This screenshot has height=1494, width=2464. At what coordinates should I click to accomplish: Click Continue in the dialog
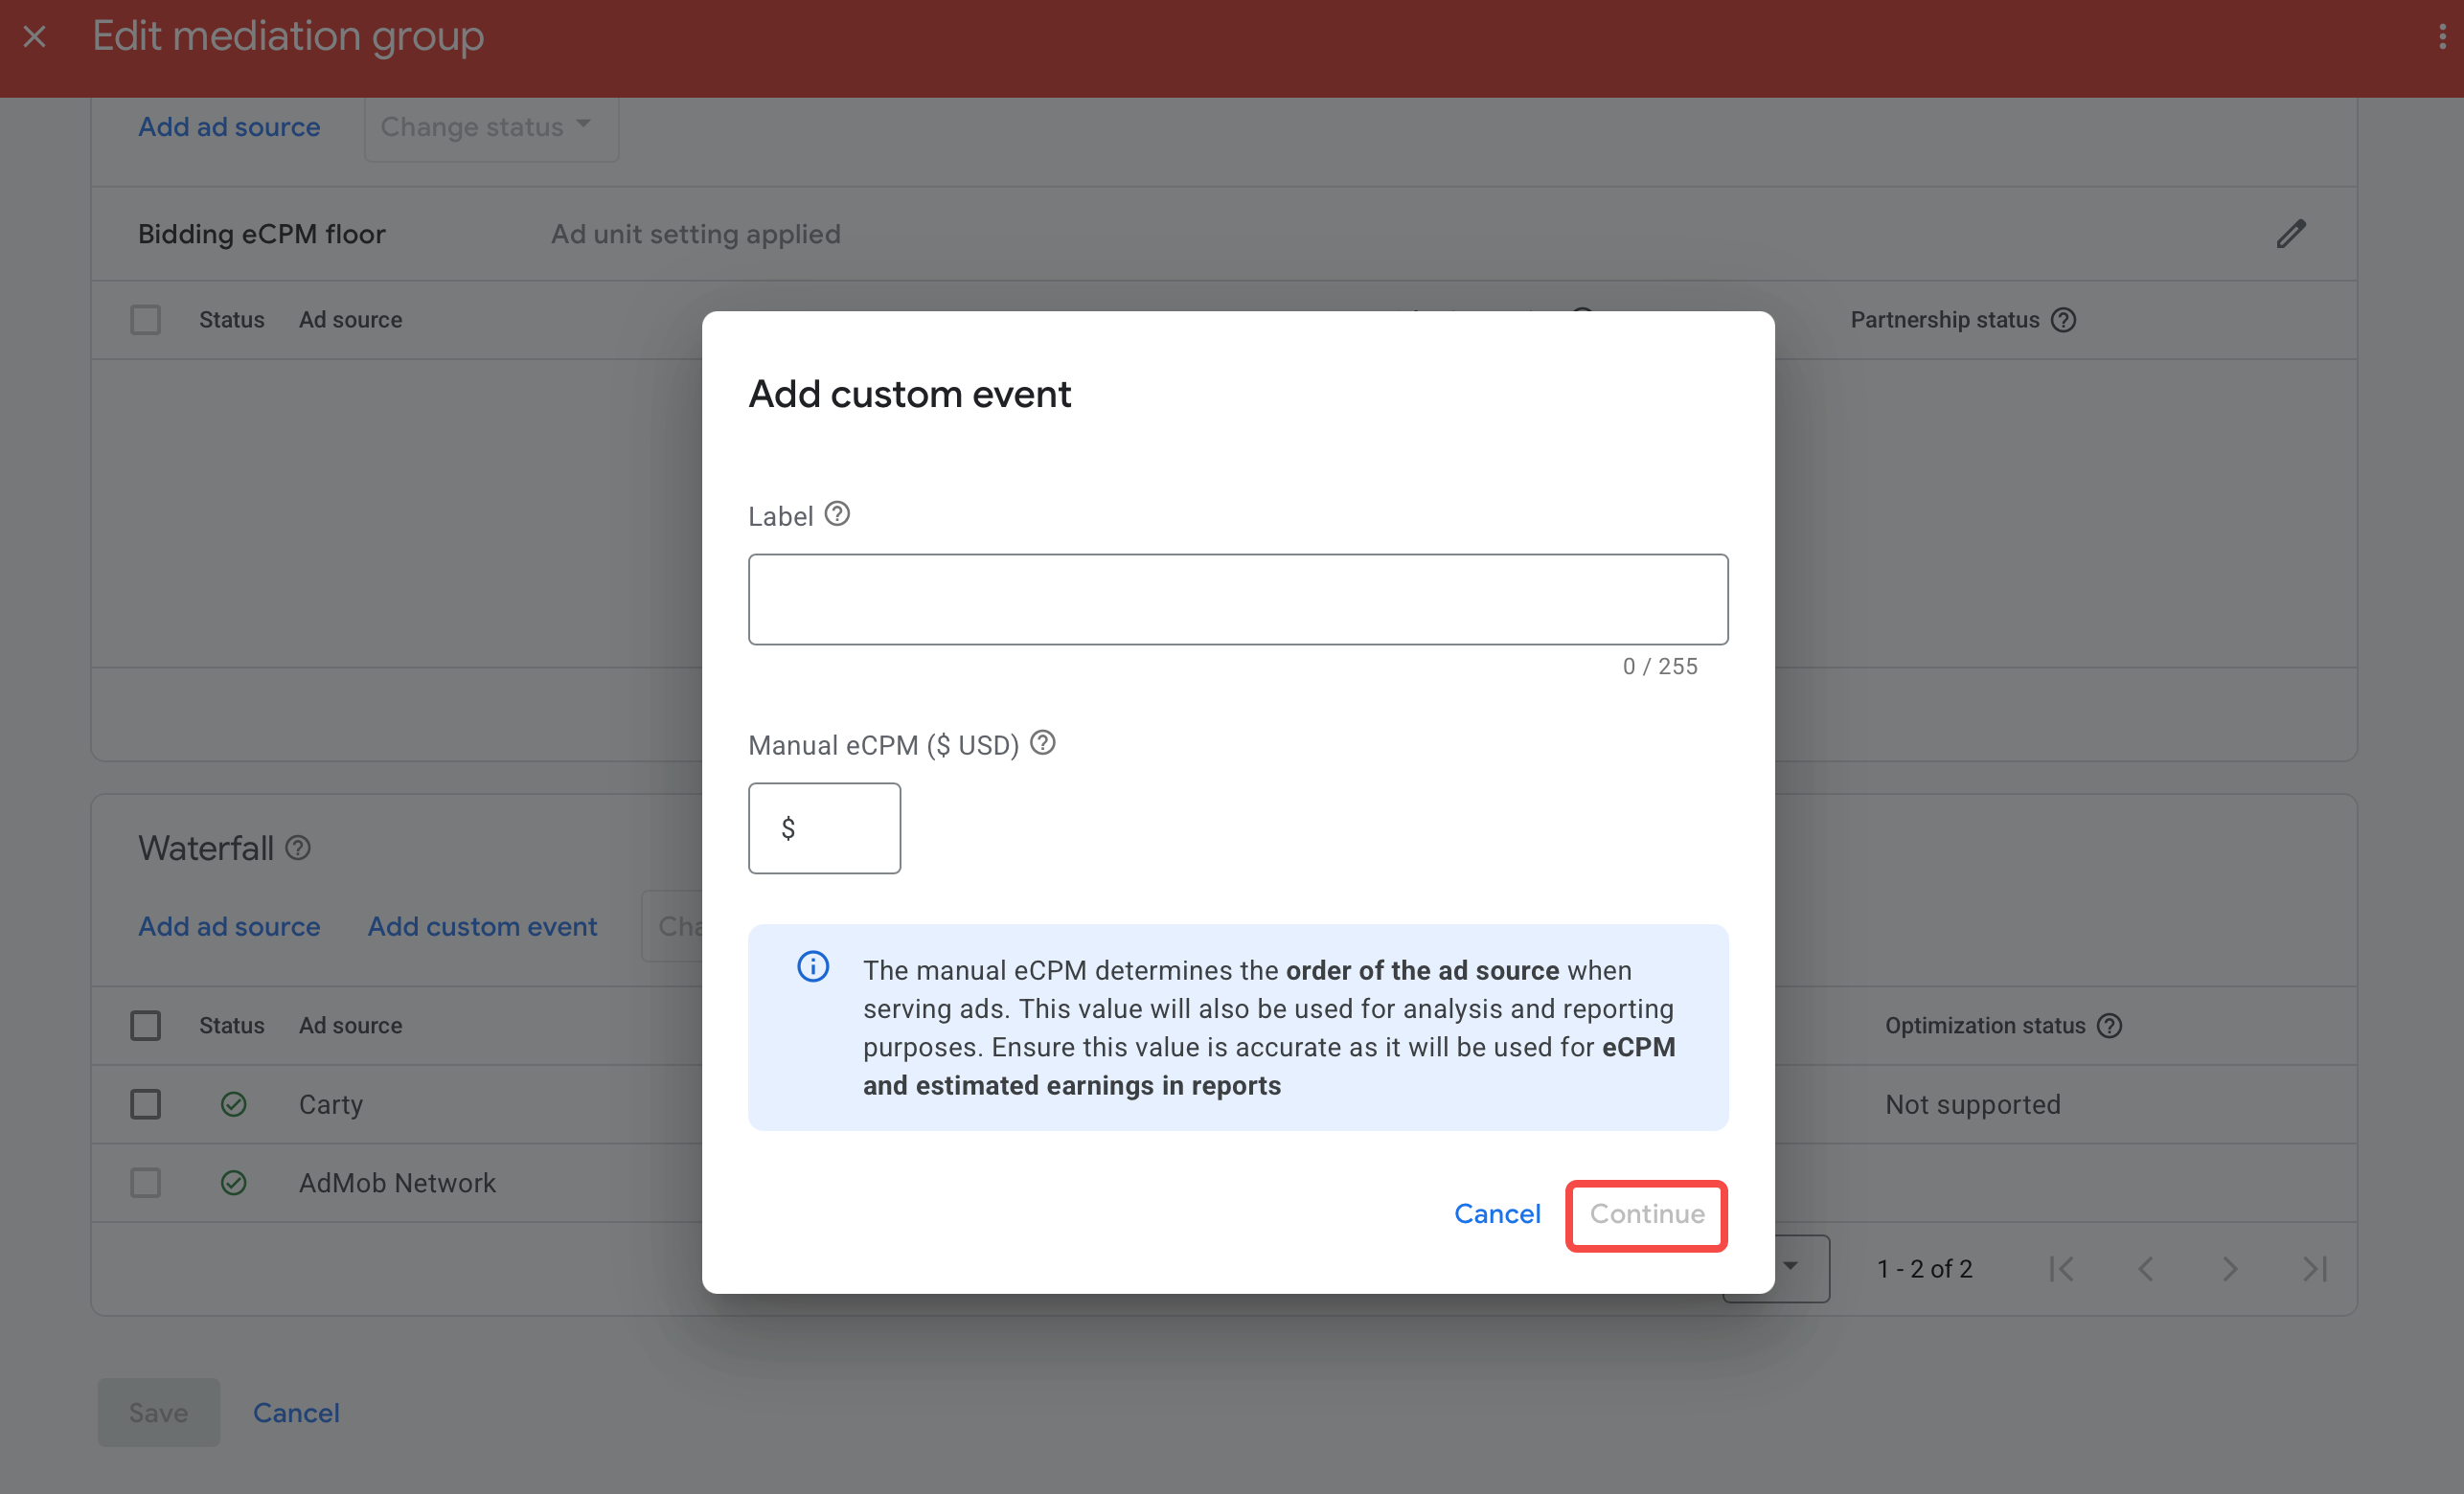[1646, 1214]
